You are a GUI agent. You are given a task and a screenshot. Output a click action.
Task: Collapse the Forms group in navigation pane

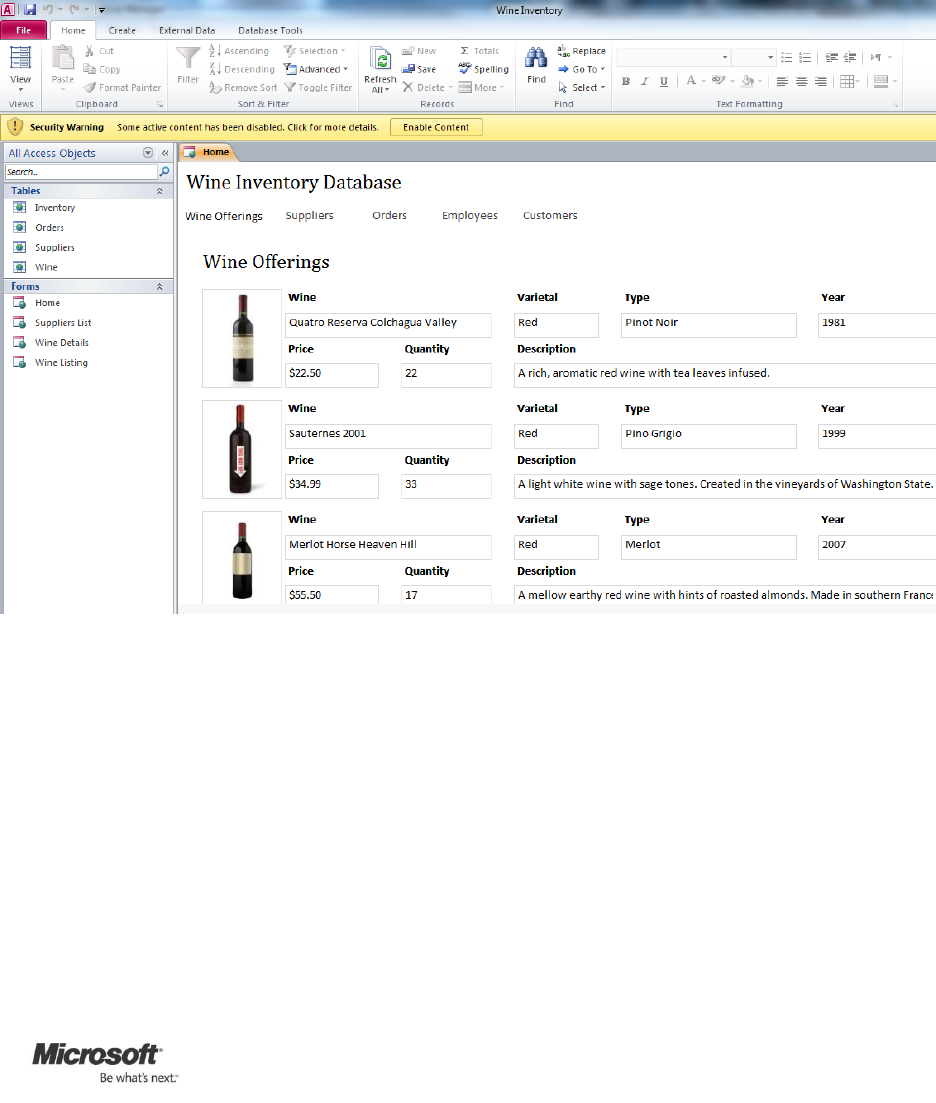tap(159, 287)
